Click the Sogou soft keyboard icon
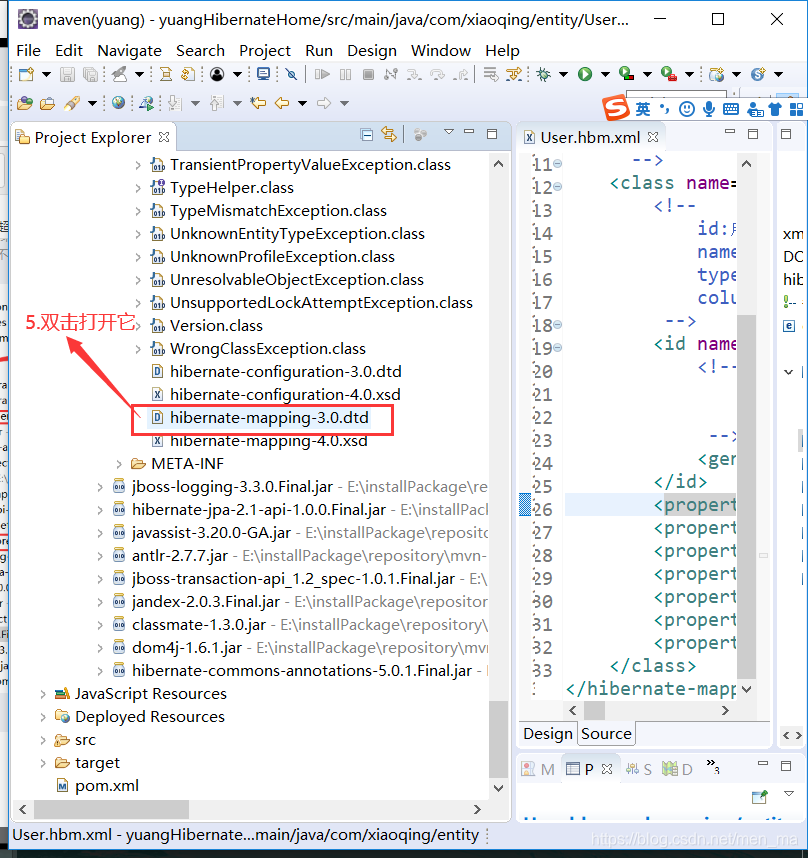 (730, 109)
